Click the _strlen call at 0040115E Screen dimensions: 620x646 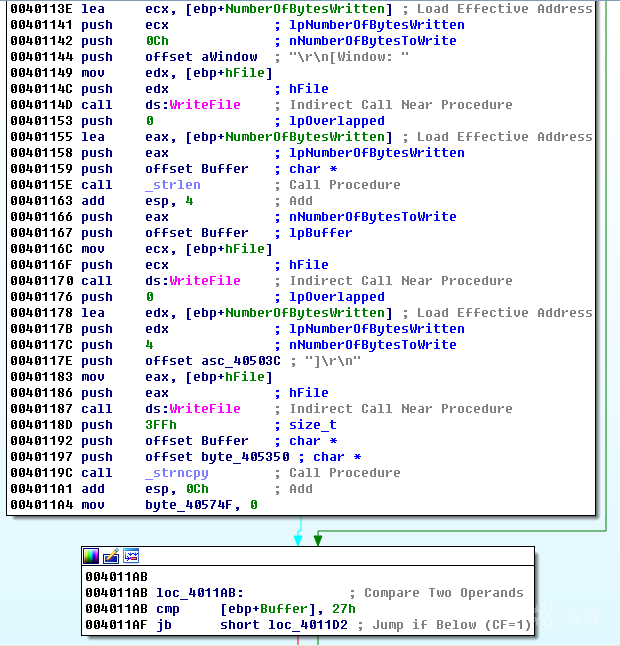pyautogui.click(x=173, y=185)
